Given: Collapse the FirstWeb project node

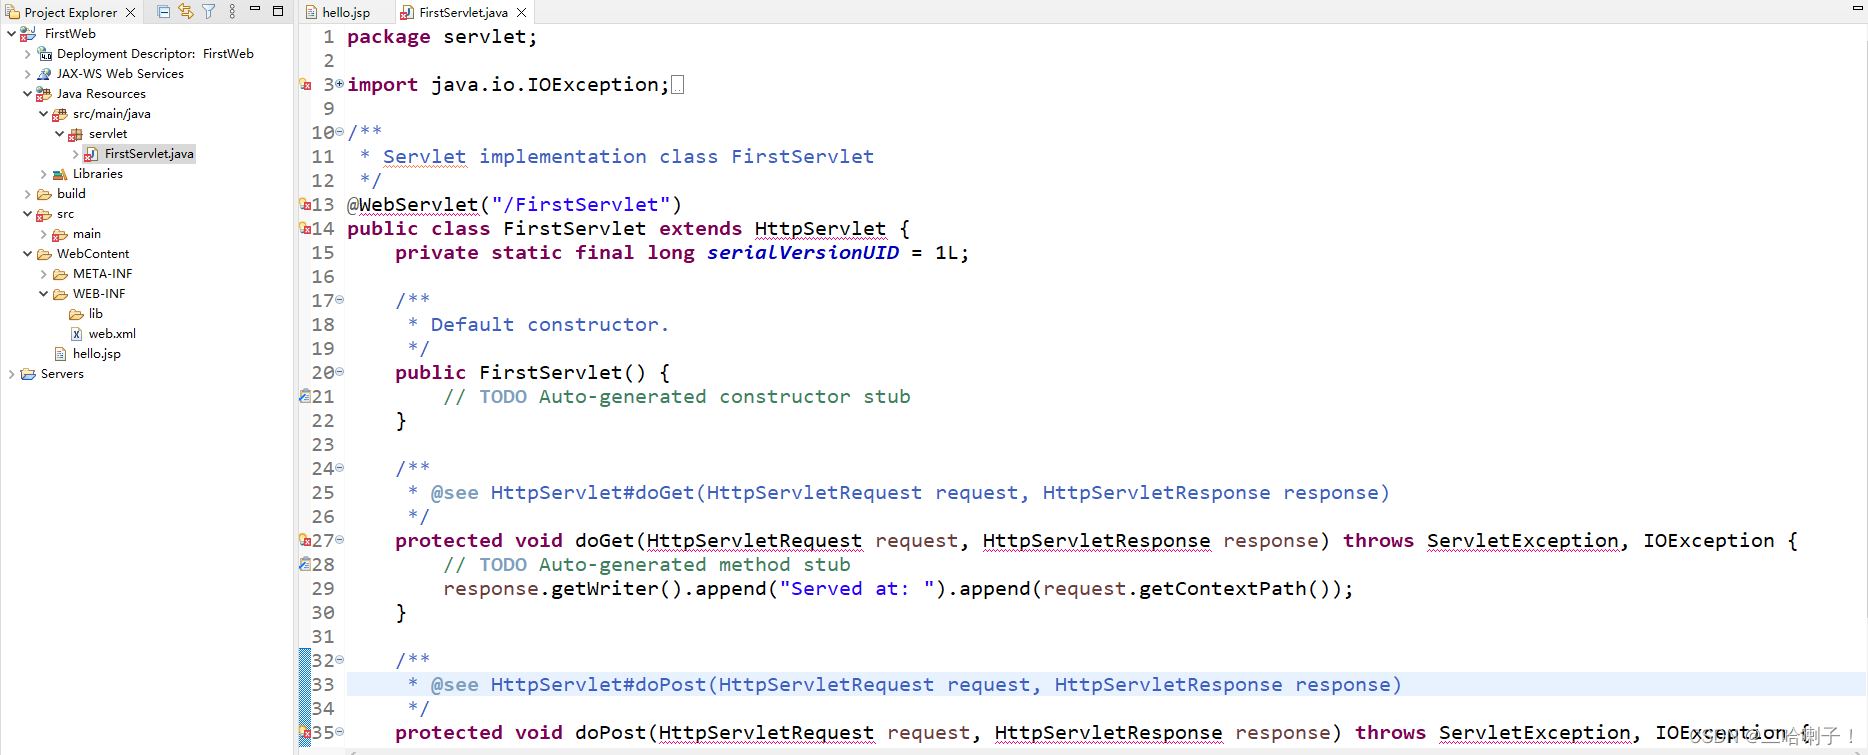Looking at the screenshot, I should click(11, 34).
